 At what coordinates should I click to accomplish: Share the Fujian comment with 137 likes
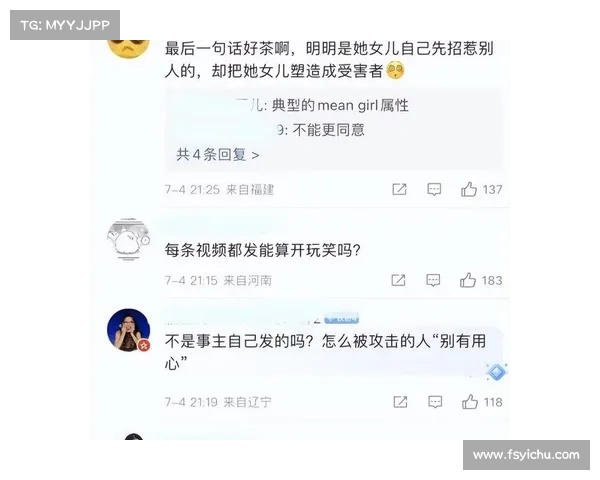[x=399, y=189]
